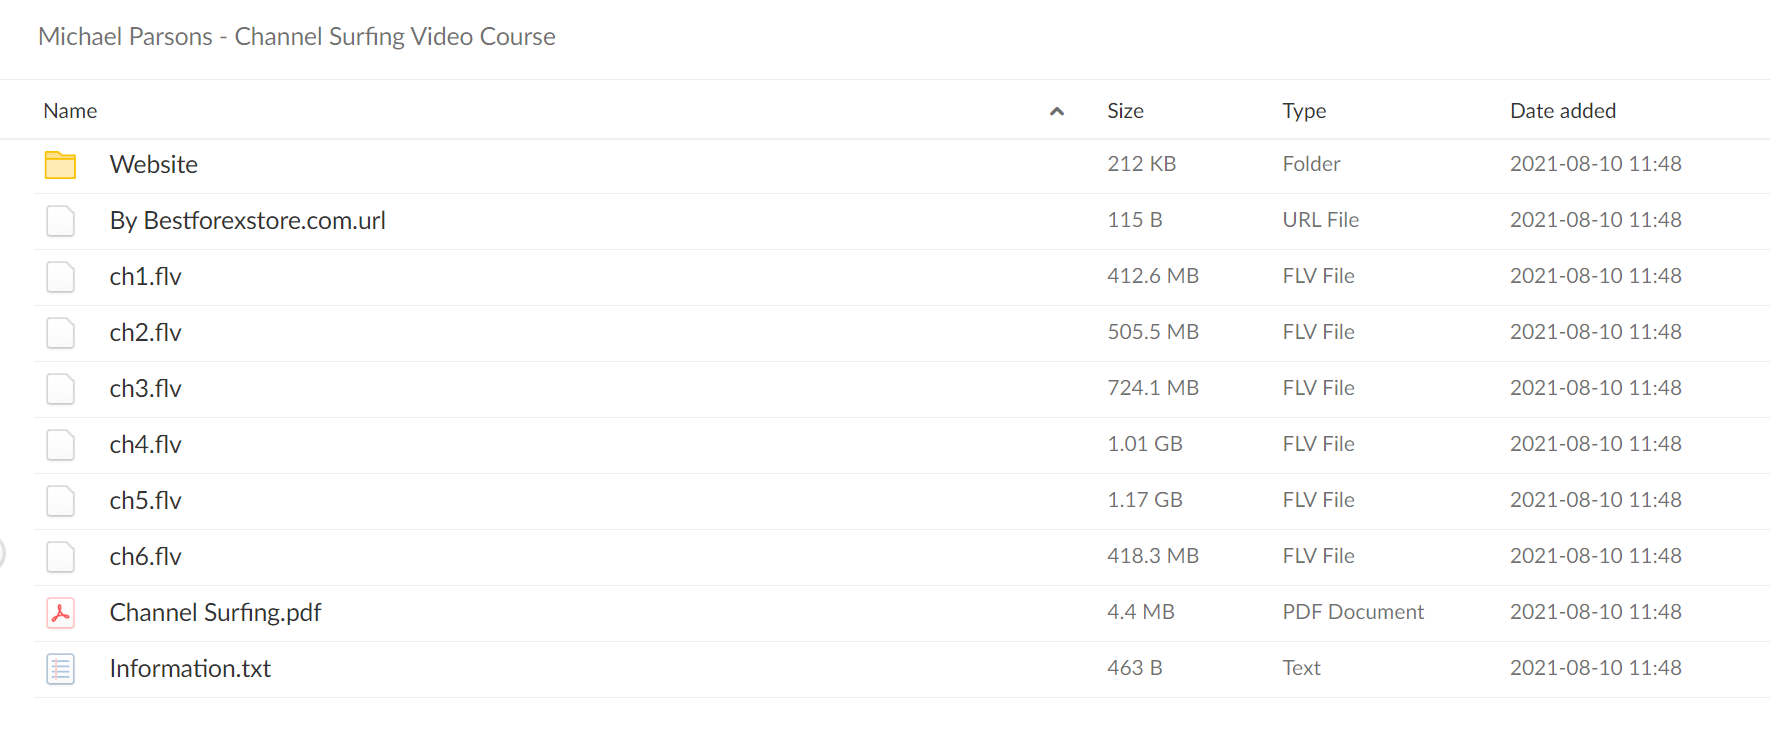Sort files by the Size column header
Screen dimensions: 1770x732
pos(1125,111)
